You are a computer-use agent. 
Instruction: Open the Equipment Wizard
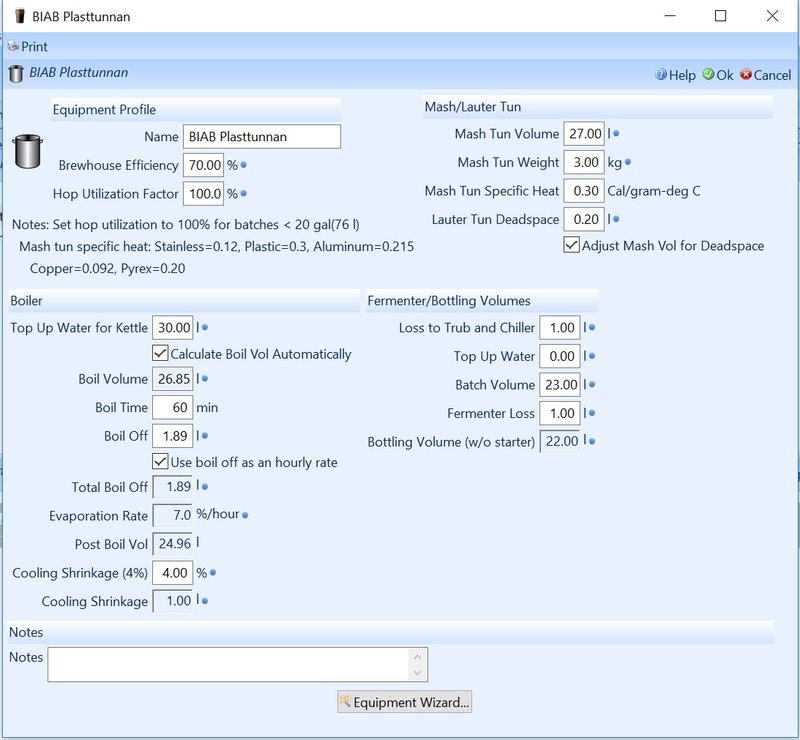tap(404, 702)
